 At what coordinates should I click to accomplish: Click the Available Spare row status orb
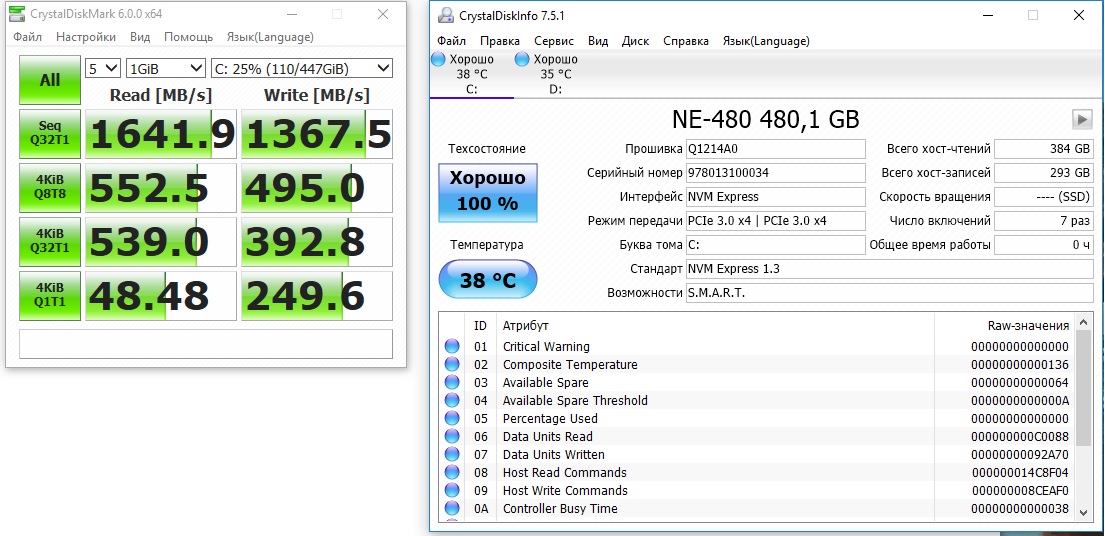pyautogui.click(x=452, y=382)
